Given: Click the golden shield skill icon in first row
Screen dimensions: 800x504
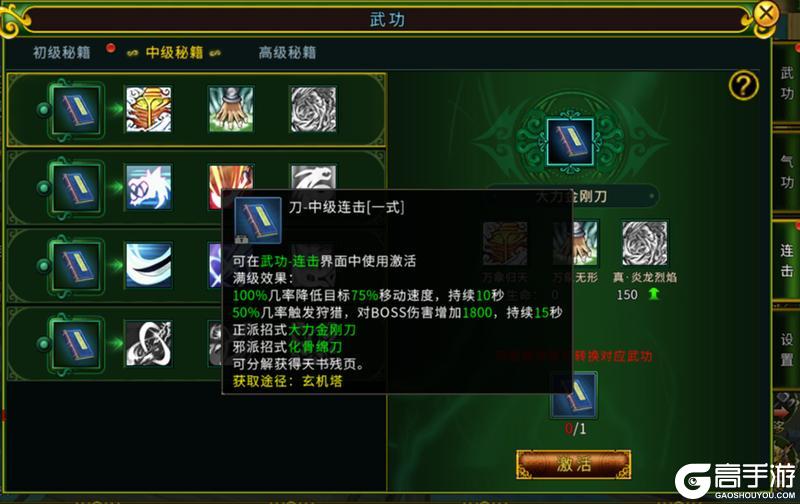Looking at the screenshot, I should tap(148, 109).
